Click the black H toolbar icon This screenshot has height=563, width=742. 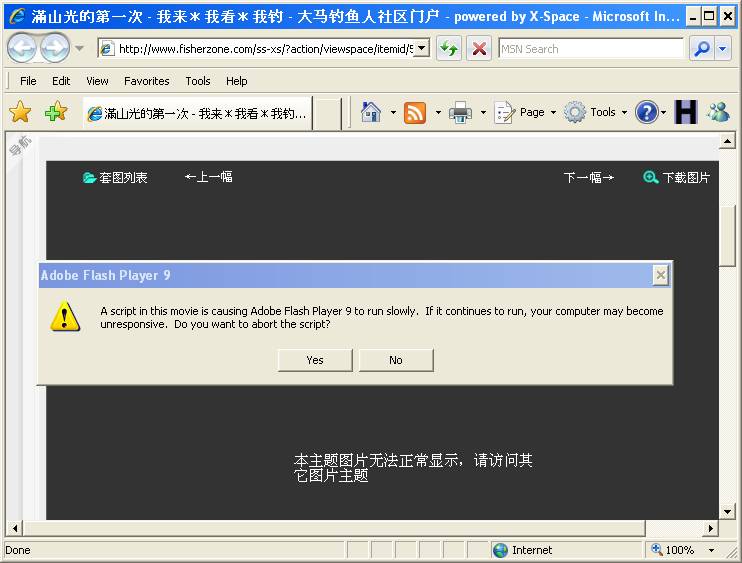[x=686, y=113]
